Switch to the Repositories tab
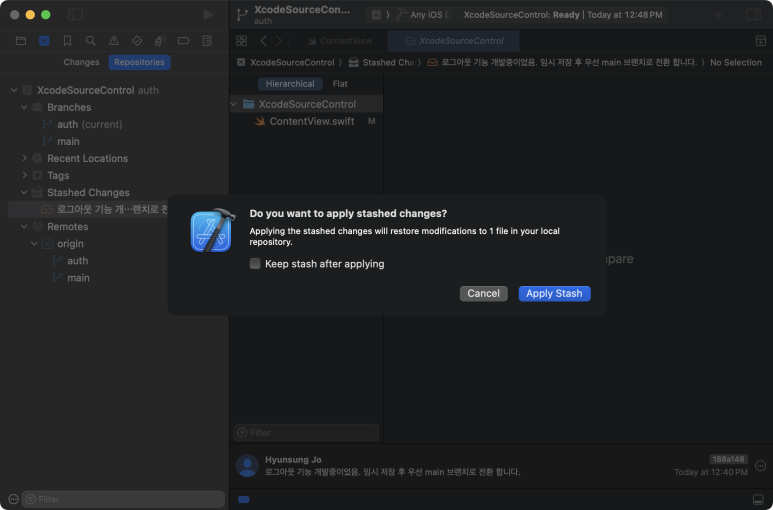The height and width of the screenshot is (510, 773). click(139, 62)
